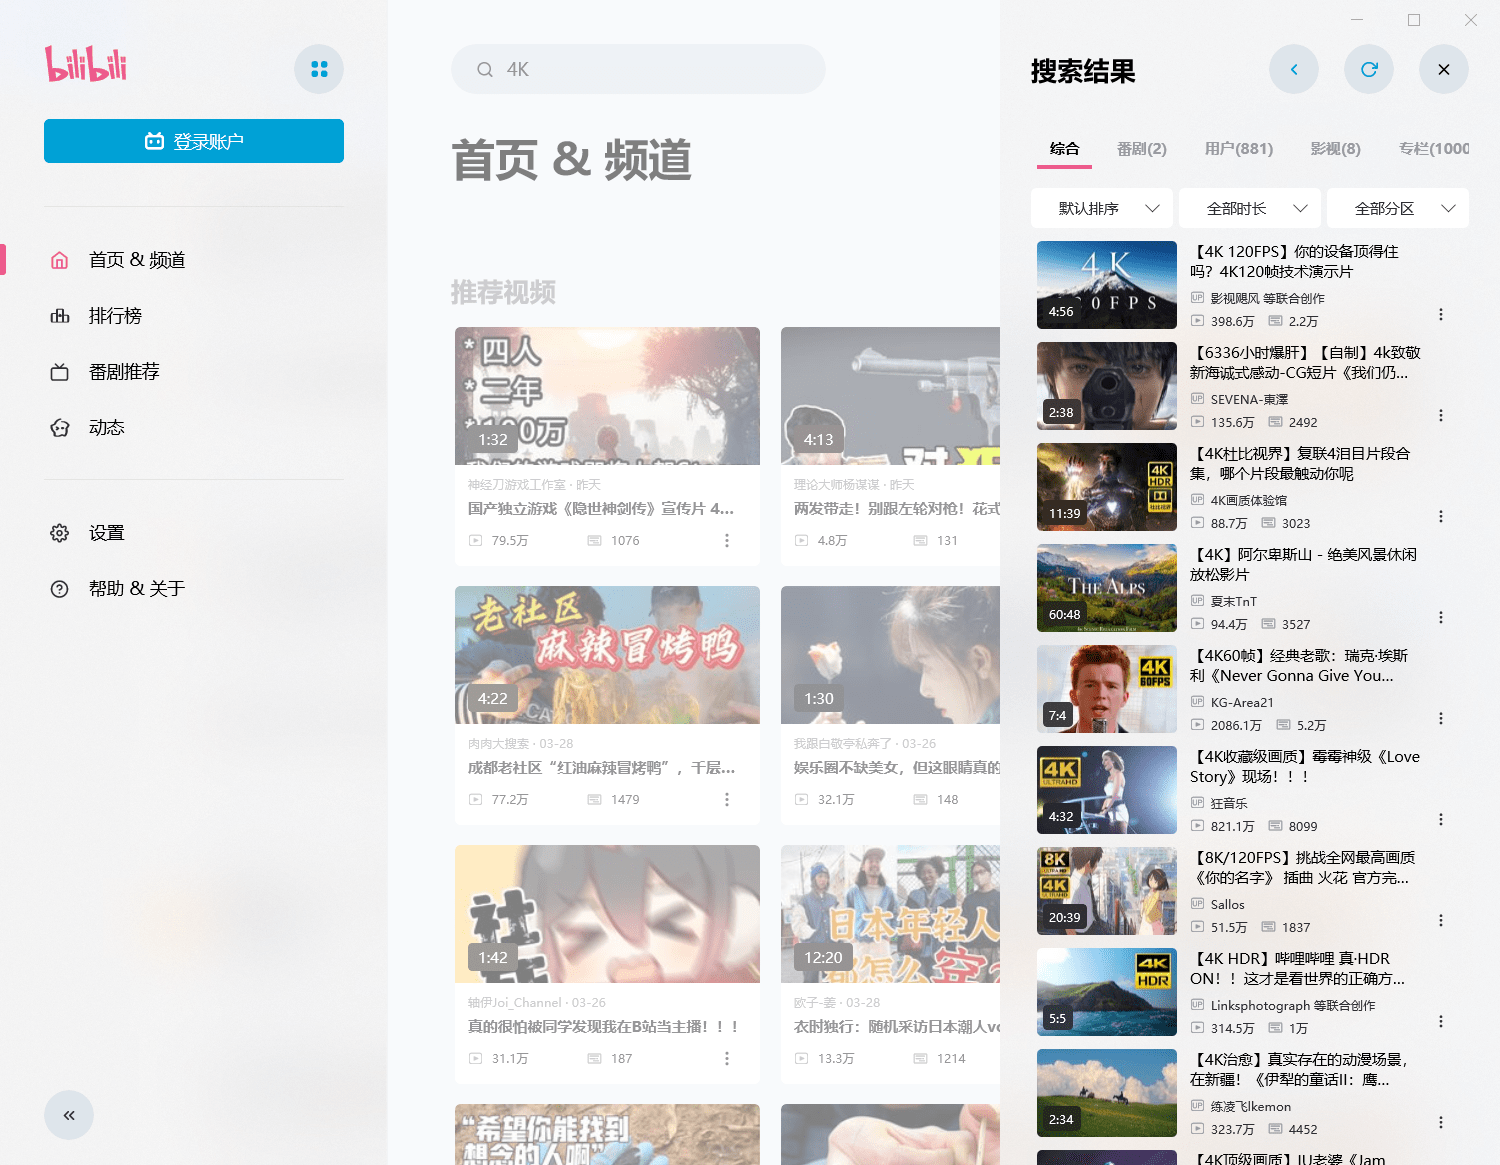Open uploader KG-Area21
Image resolution: width=1500 pixels, height=1165 pixels.
click(1242, 702)
